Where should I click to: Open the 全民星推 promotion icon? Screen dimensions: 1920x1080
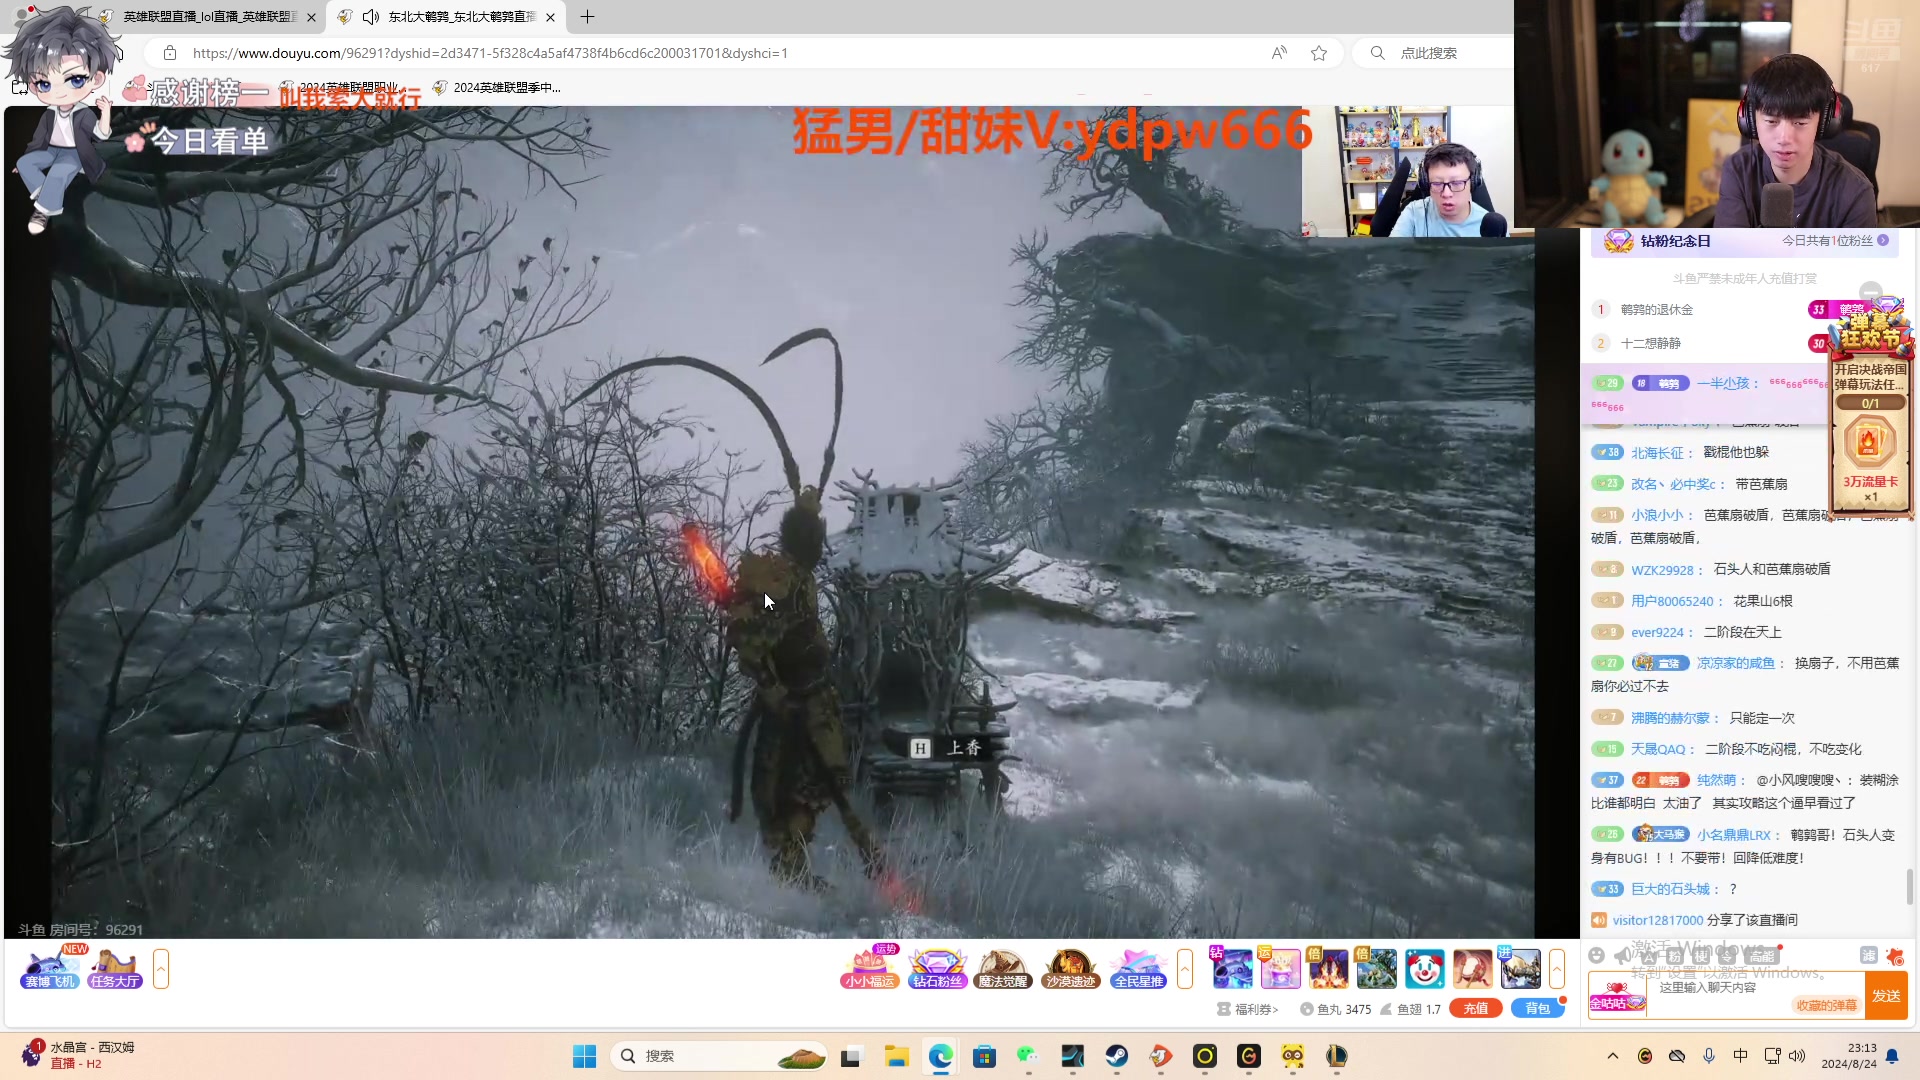click(1138, 968)
